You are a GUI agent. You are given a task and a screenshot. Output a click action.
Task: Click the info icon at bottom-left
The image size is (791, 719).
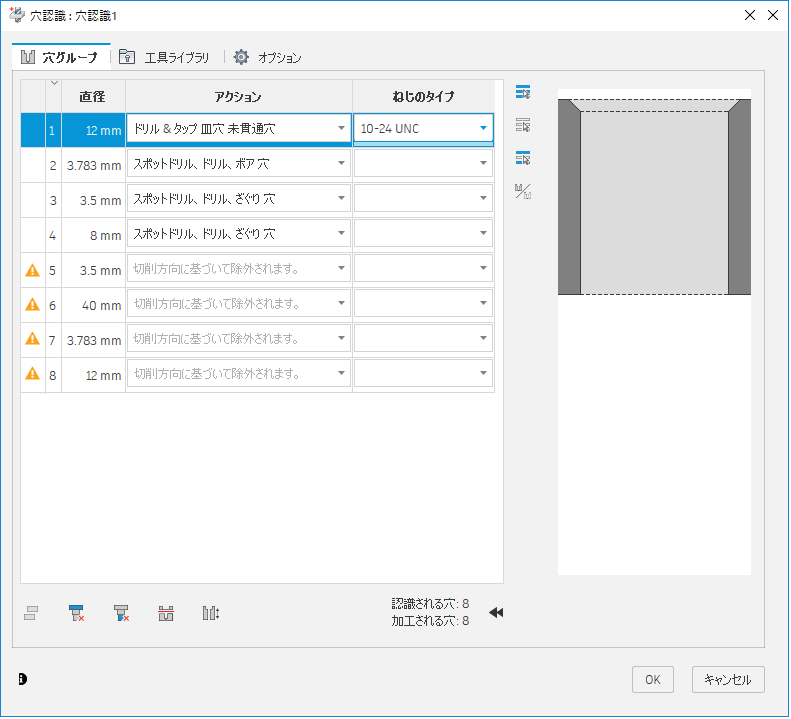pos(23,680)
